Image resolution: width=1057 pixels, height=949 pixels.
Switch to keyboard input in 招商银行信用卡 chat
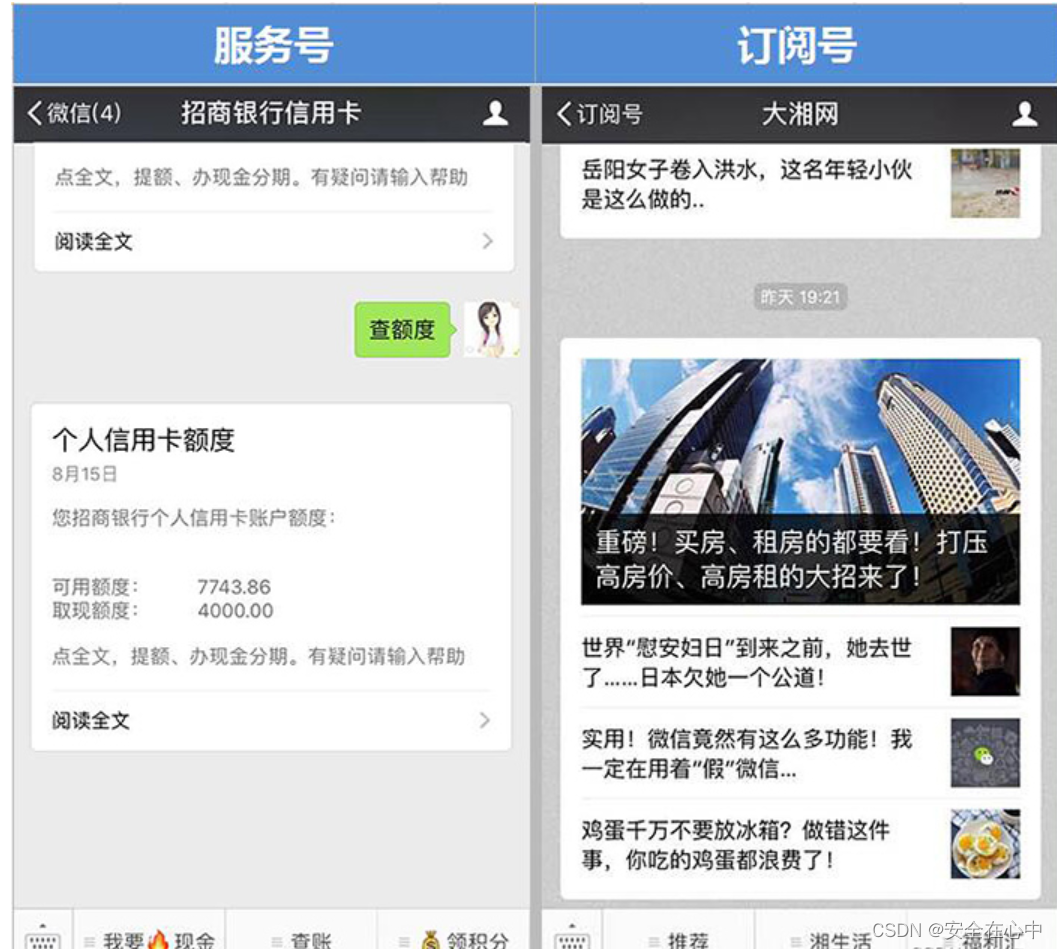42,936
